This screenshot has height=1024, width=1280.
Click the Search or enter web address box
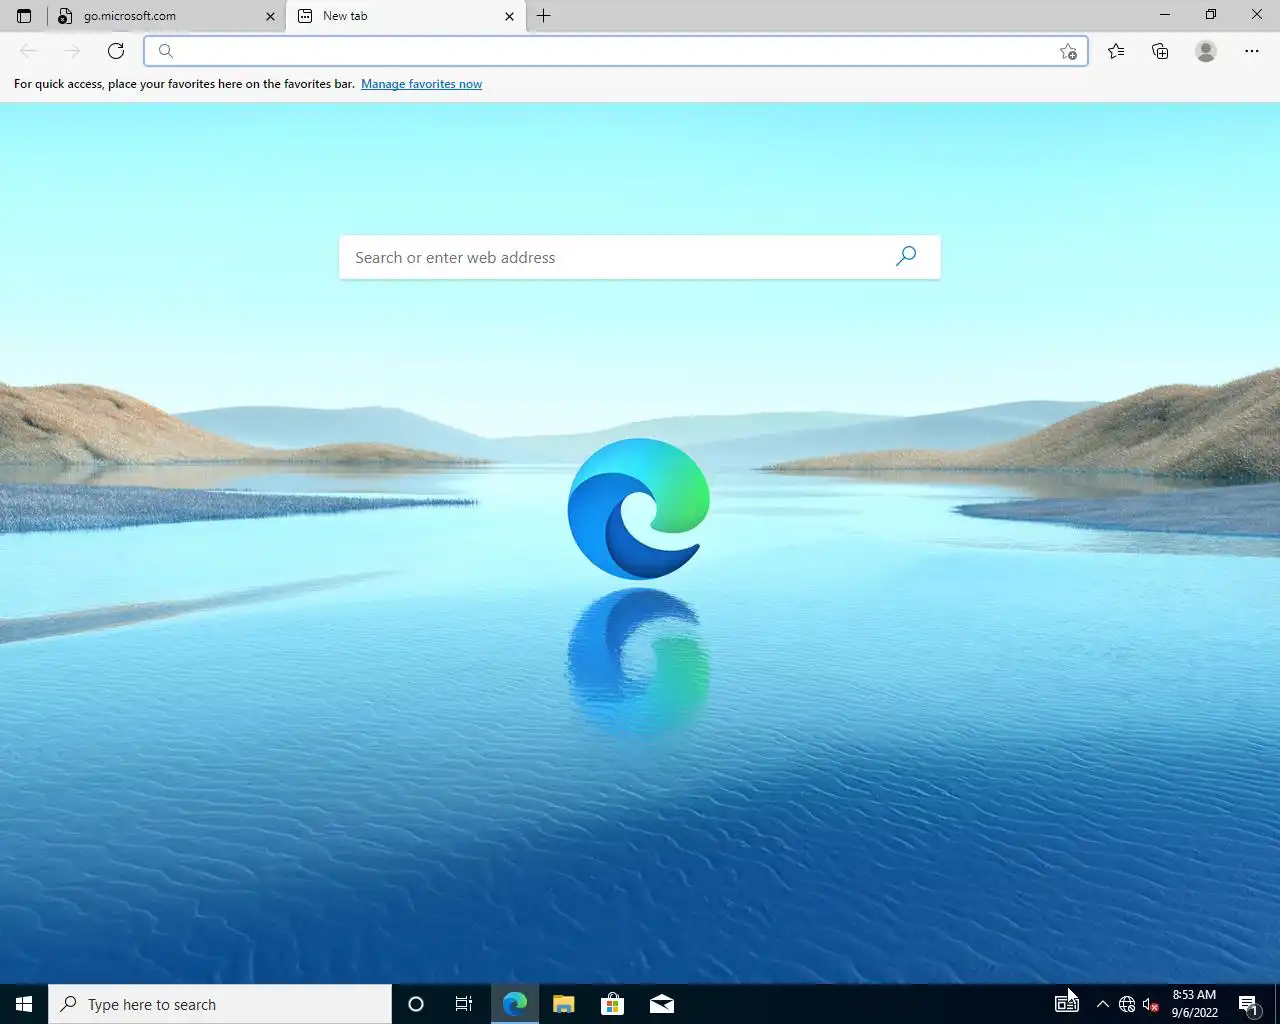[640, 257]
